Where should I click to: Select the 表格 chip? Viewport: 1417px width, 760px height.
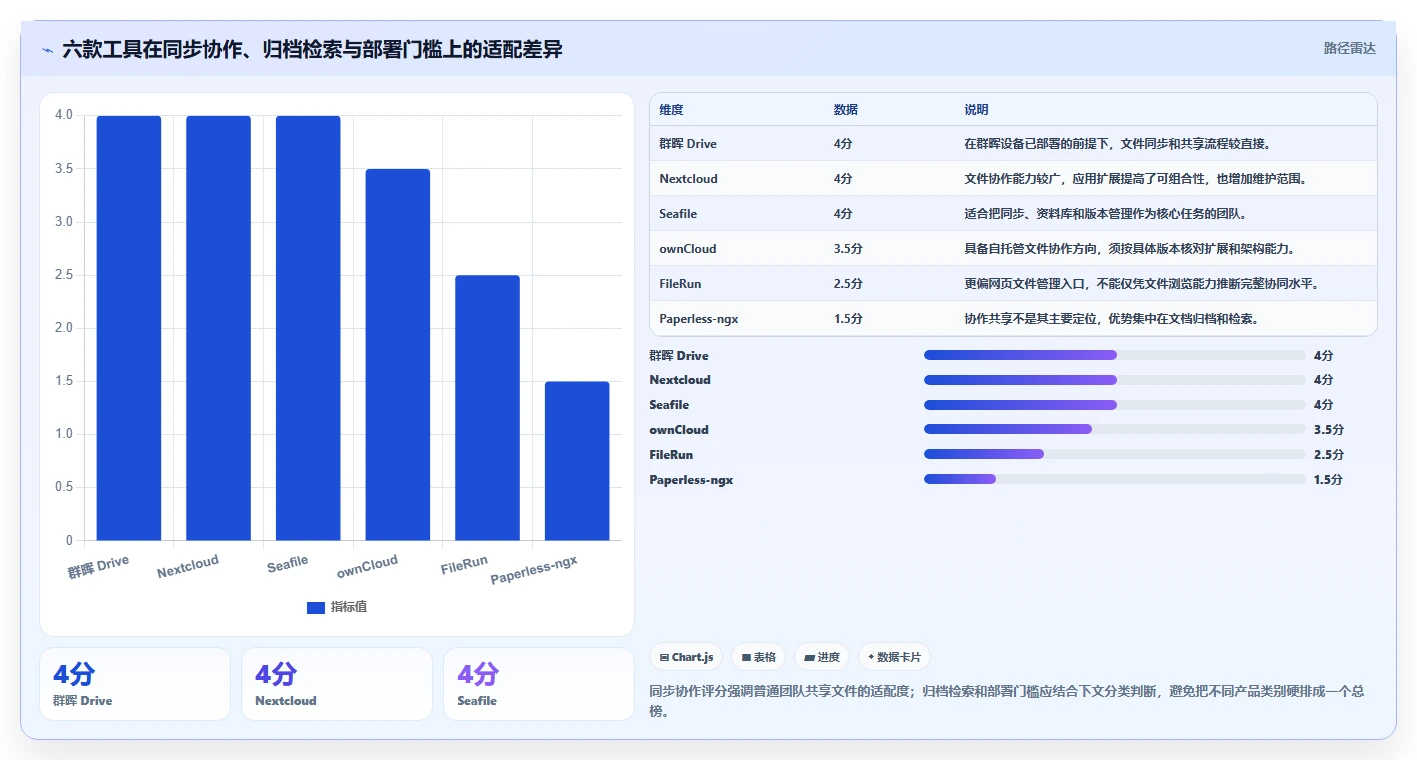click(x=758, y=657)
